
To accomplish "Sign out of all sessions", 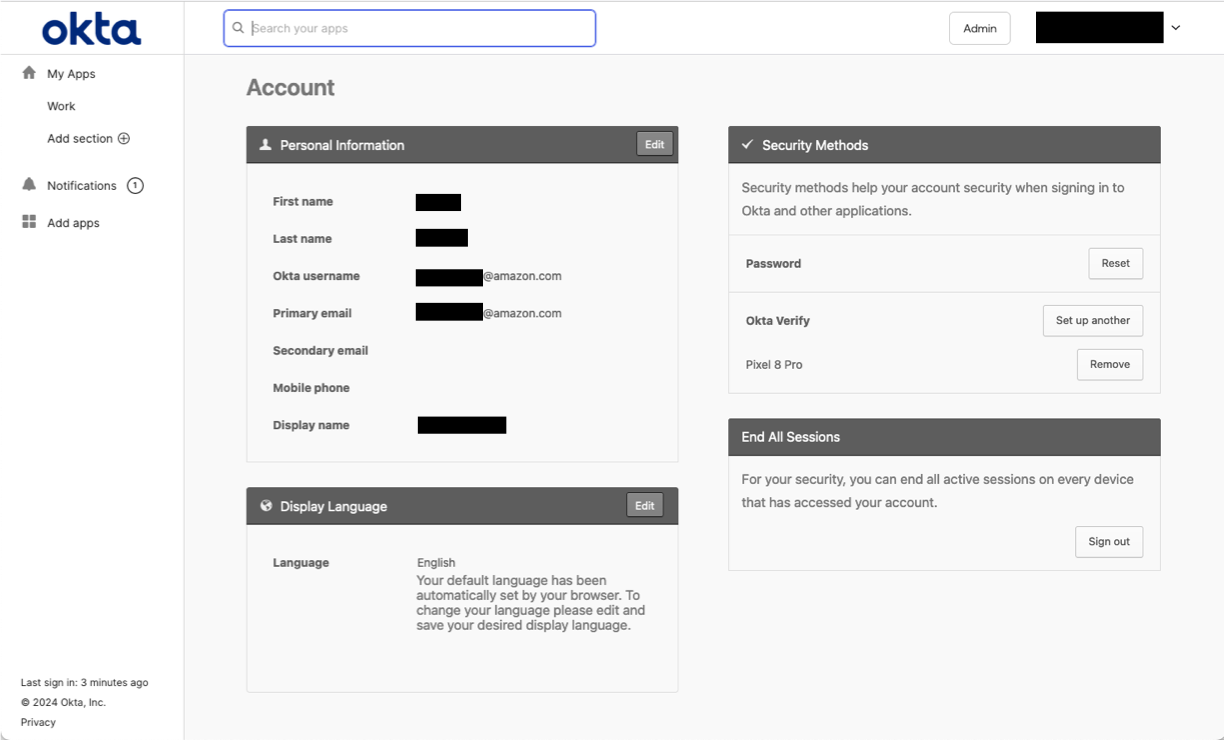I will 1109,541.
